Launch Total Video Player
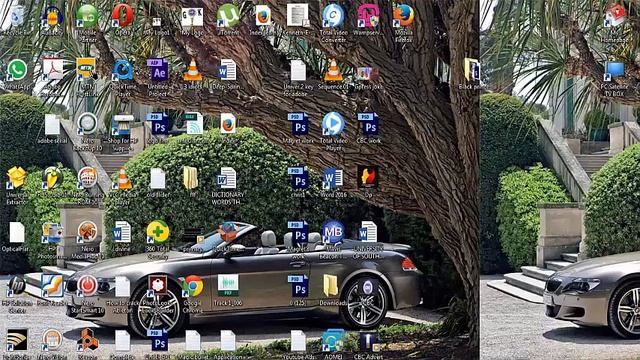 coord(333,124)
